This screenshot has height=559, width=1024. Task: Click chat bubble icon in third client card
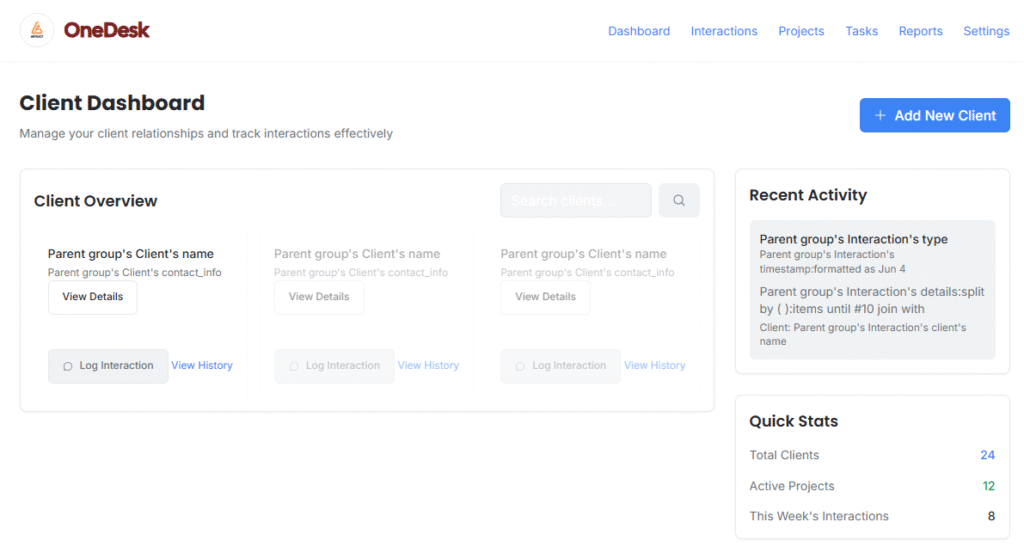click(520, 367)
